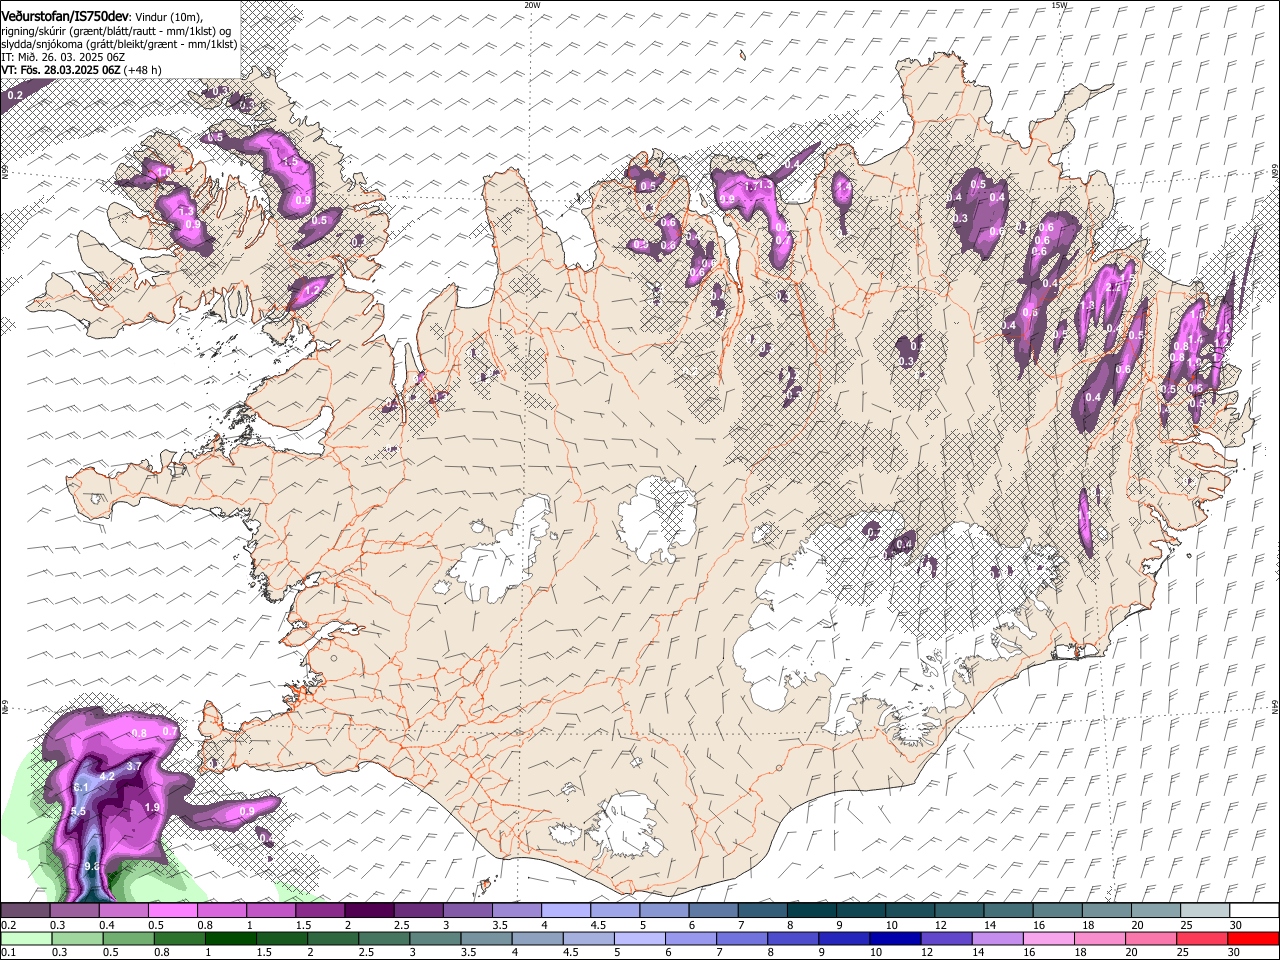Click the '(+48 h)' forecast offset text

(143, 70)
